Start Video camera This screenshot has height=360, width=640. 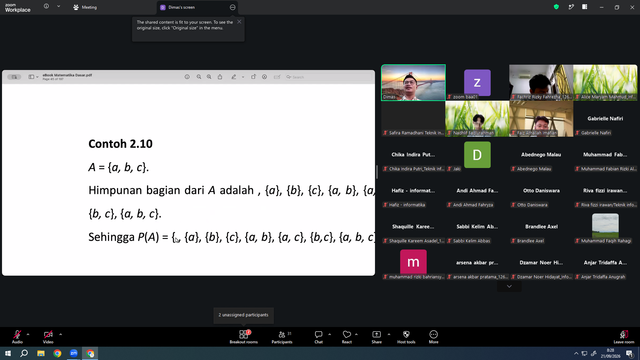click(x=48, y=336)
